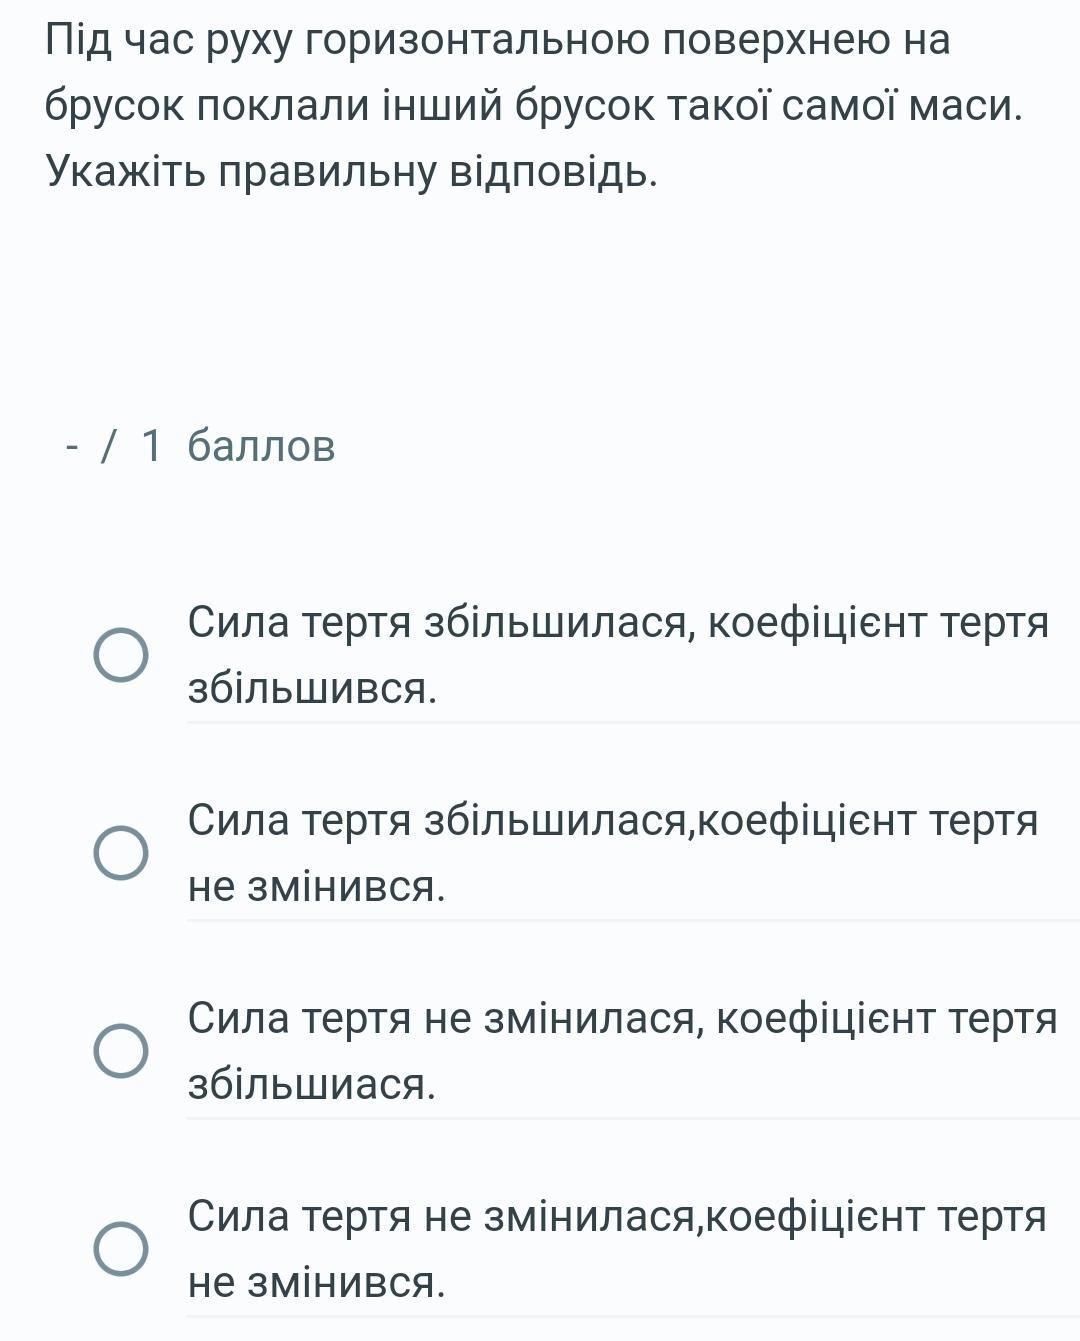Screen dimensions: 1080x1341
Task: Choose radio: сила збільшилася, коефіцієнт не змінився
Action: point(121,854)
